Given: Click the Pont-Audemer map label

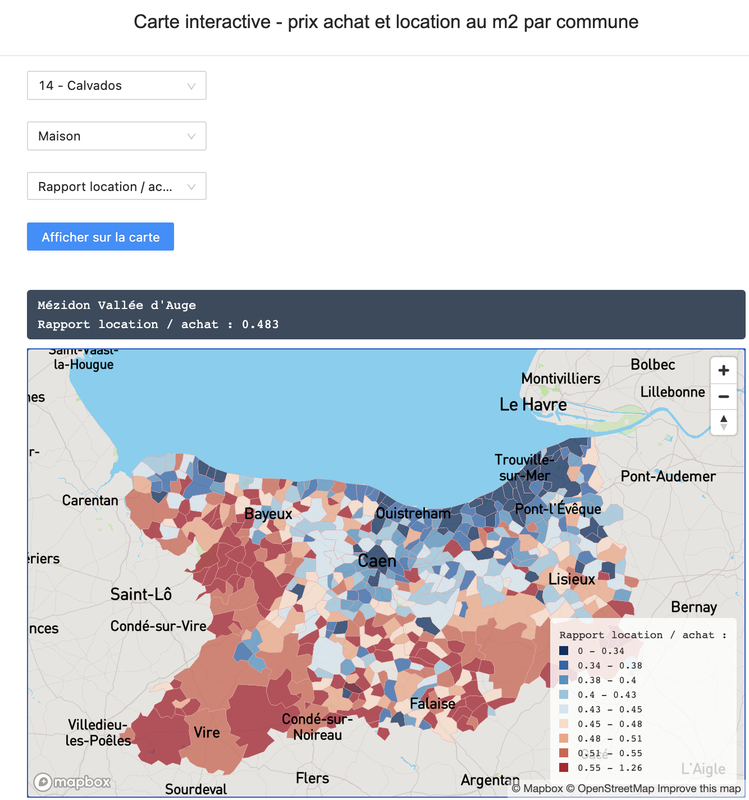Looking at the screenshot, I should click(x=668, y=476).
